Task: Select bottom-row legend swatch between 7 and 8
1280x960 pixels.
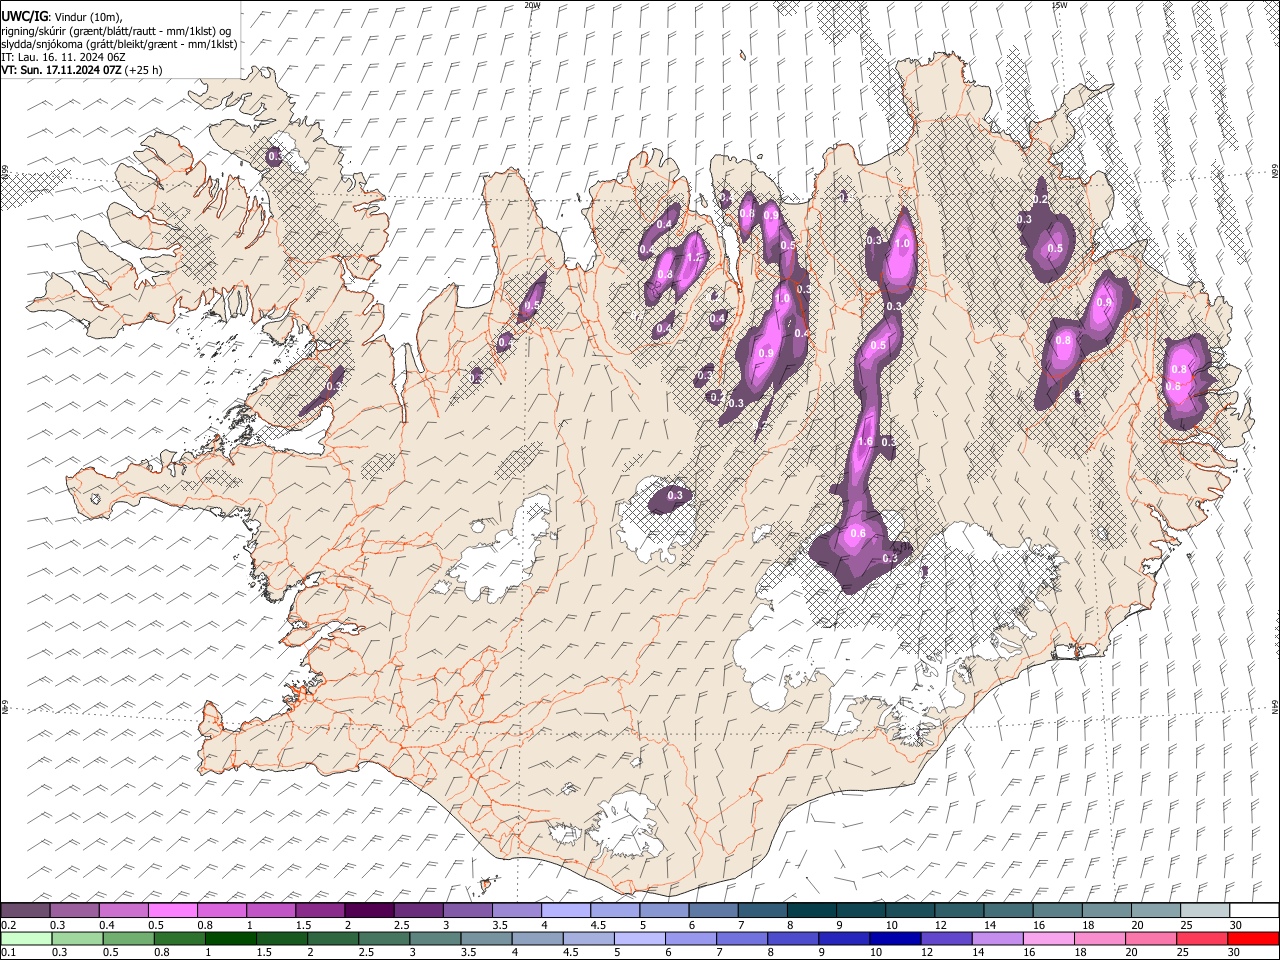Action: pos(742,938)
